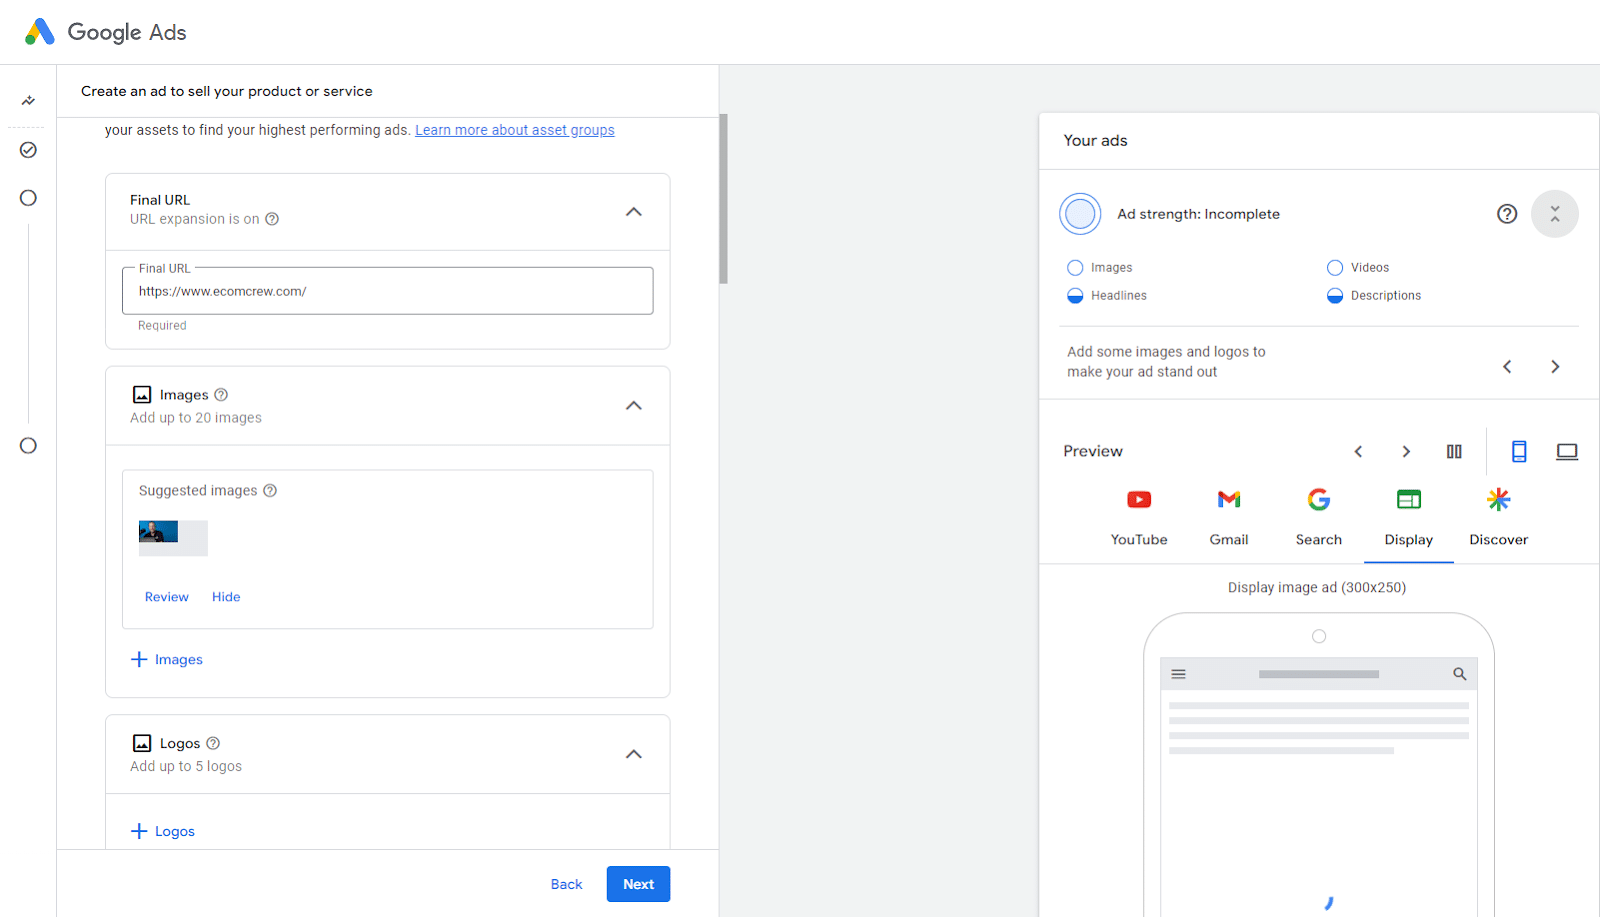Select the Videos asset status indicator
Viewport: 1600px width, 917px height.
click(1335, 268)
